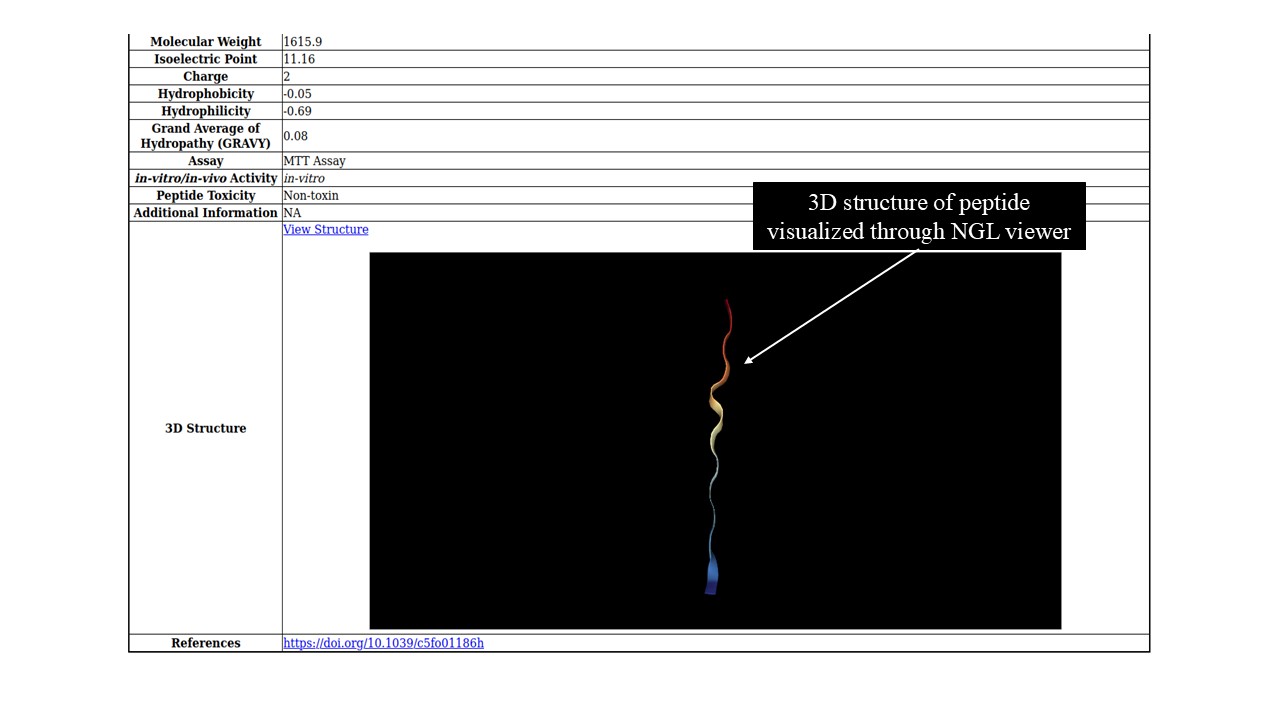Viewport: 1280px width, 720px height.
Task: Select the Molecular Weight value 1615.9
Action: tap(303, 42)
